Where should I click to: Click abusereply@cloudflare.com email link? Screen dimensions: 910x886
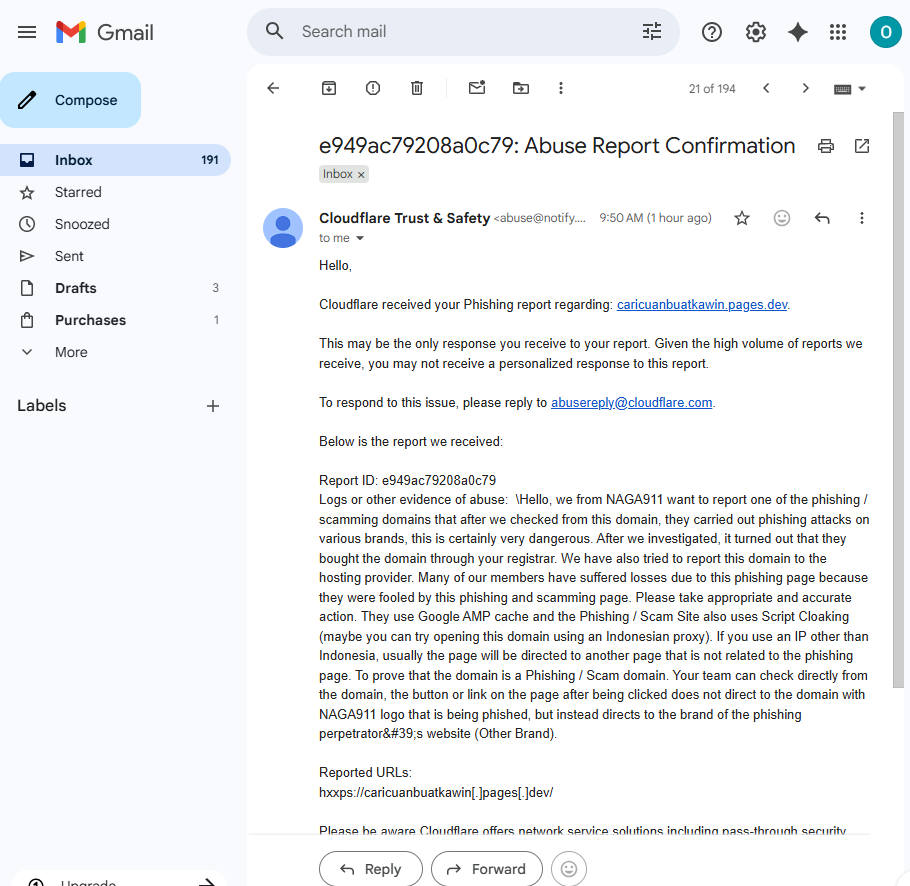point(631,403)
